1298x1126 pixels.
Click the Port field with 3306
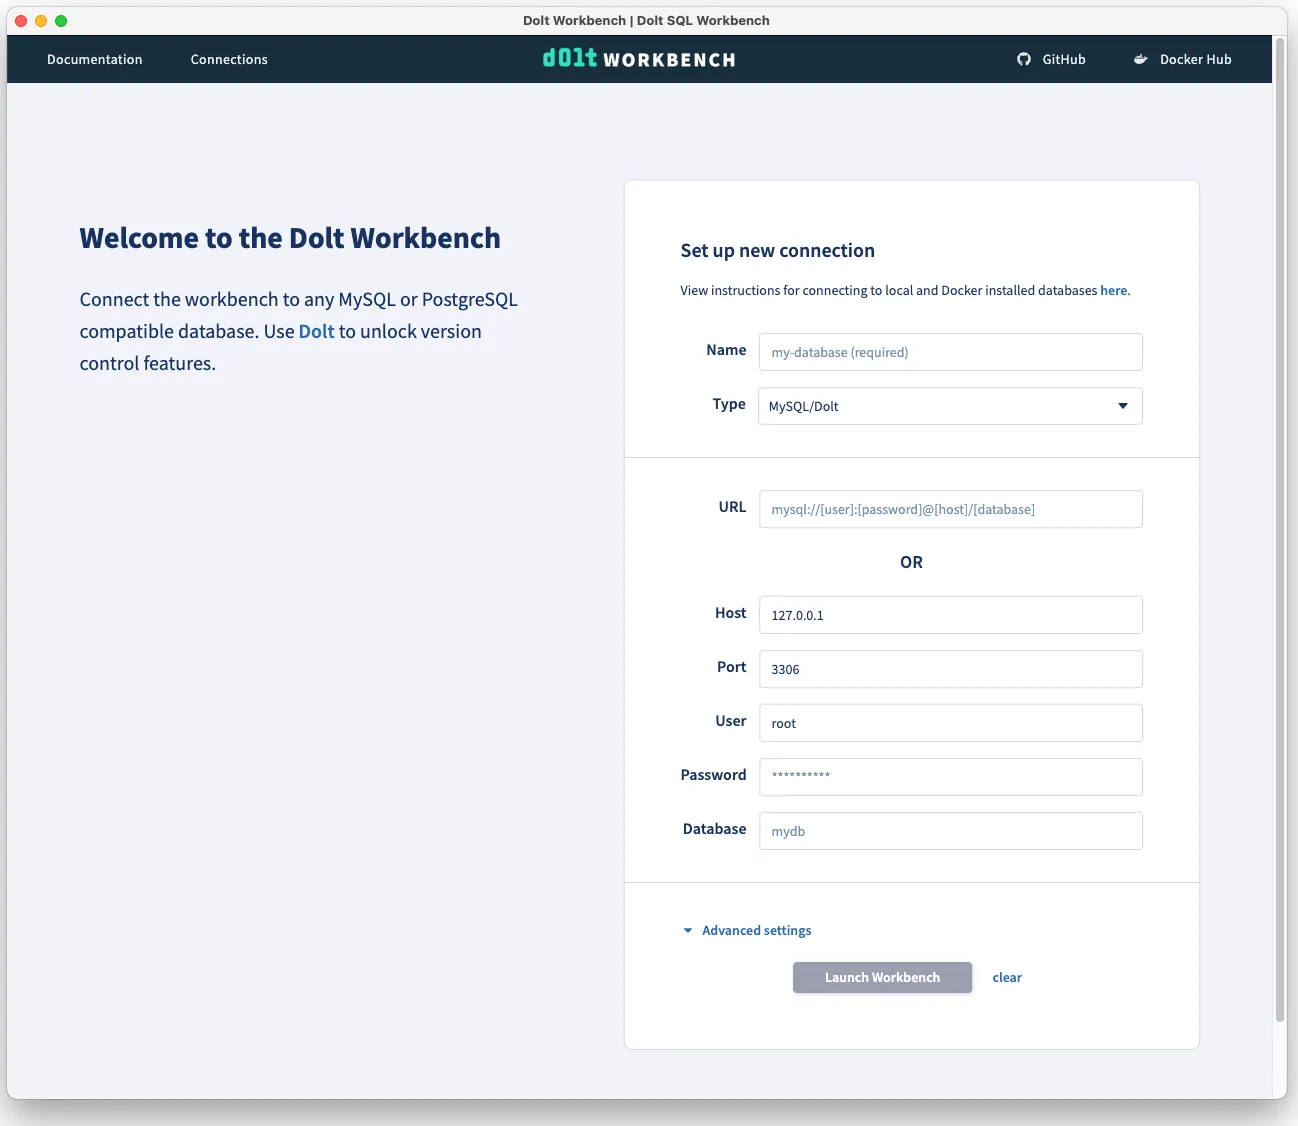[x=950, y=669]
